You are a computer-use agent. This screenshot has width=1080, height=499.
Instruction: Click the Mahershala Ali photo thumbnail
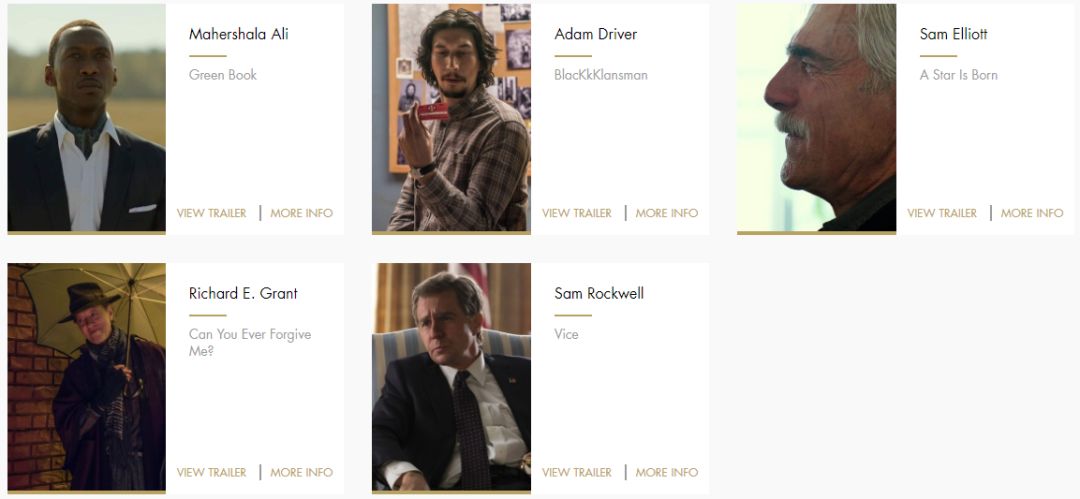(x=87, y=118)
